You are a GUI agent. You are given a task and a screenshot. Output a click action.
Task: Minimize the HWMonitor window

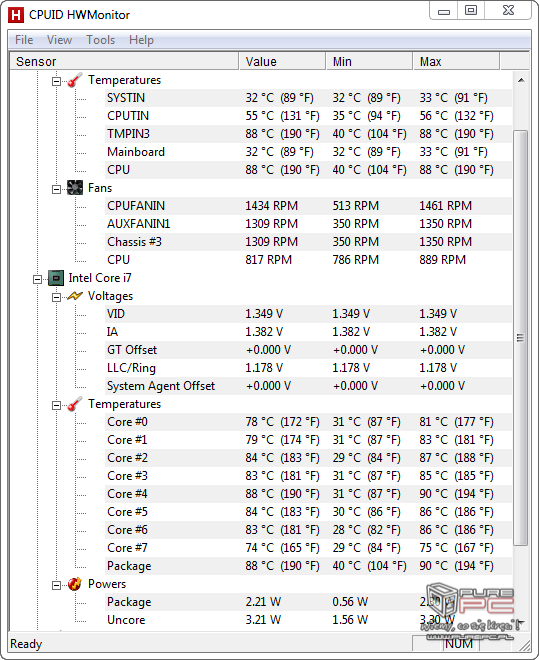444,11
